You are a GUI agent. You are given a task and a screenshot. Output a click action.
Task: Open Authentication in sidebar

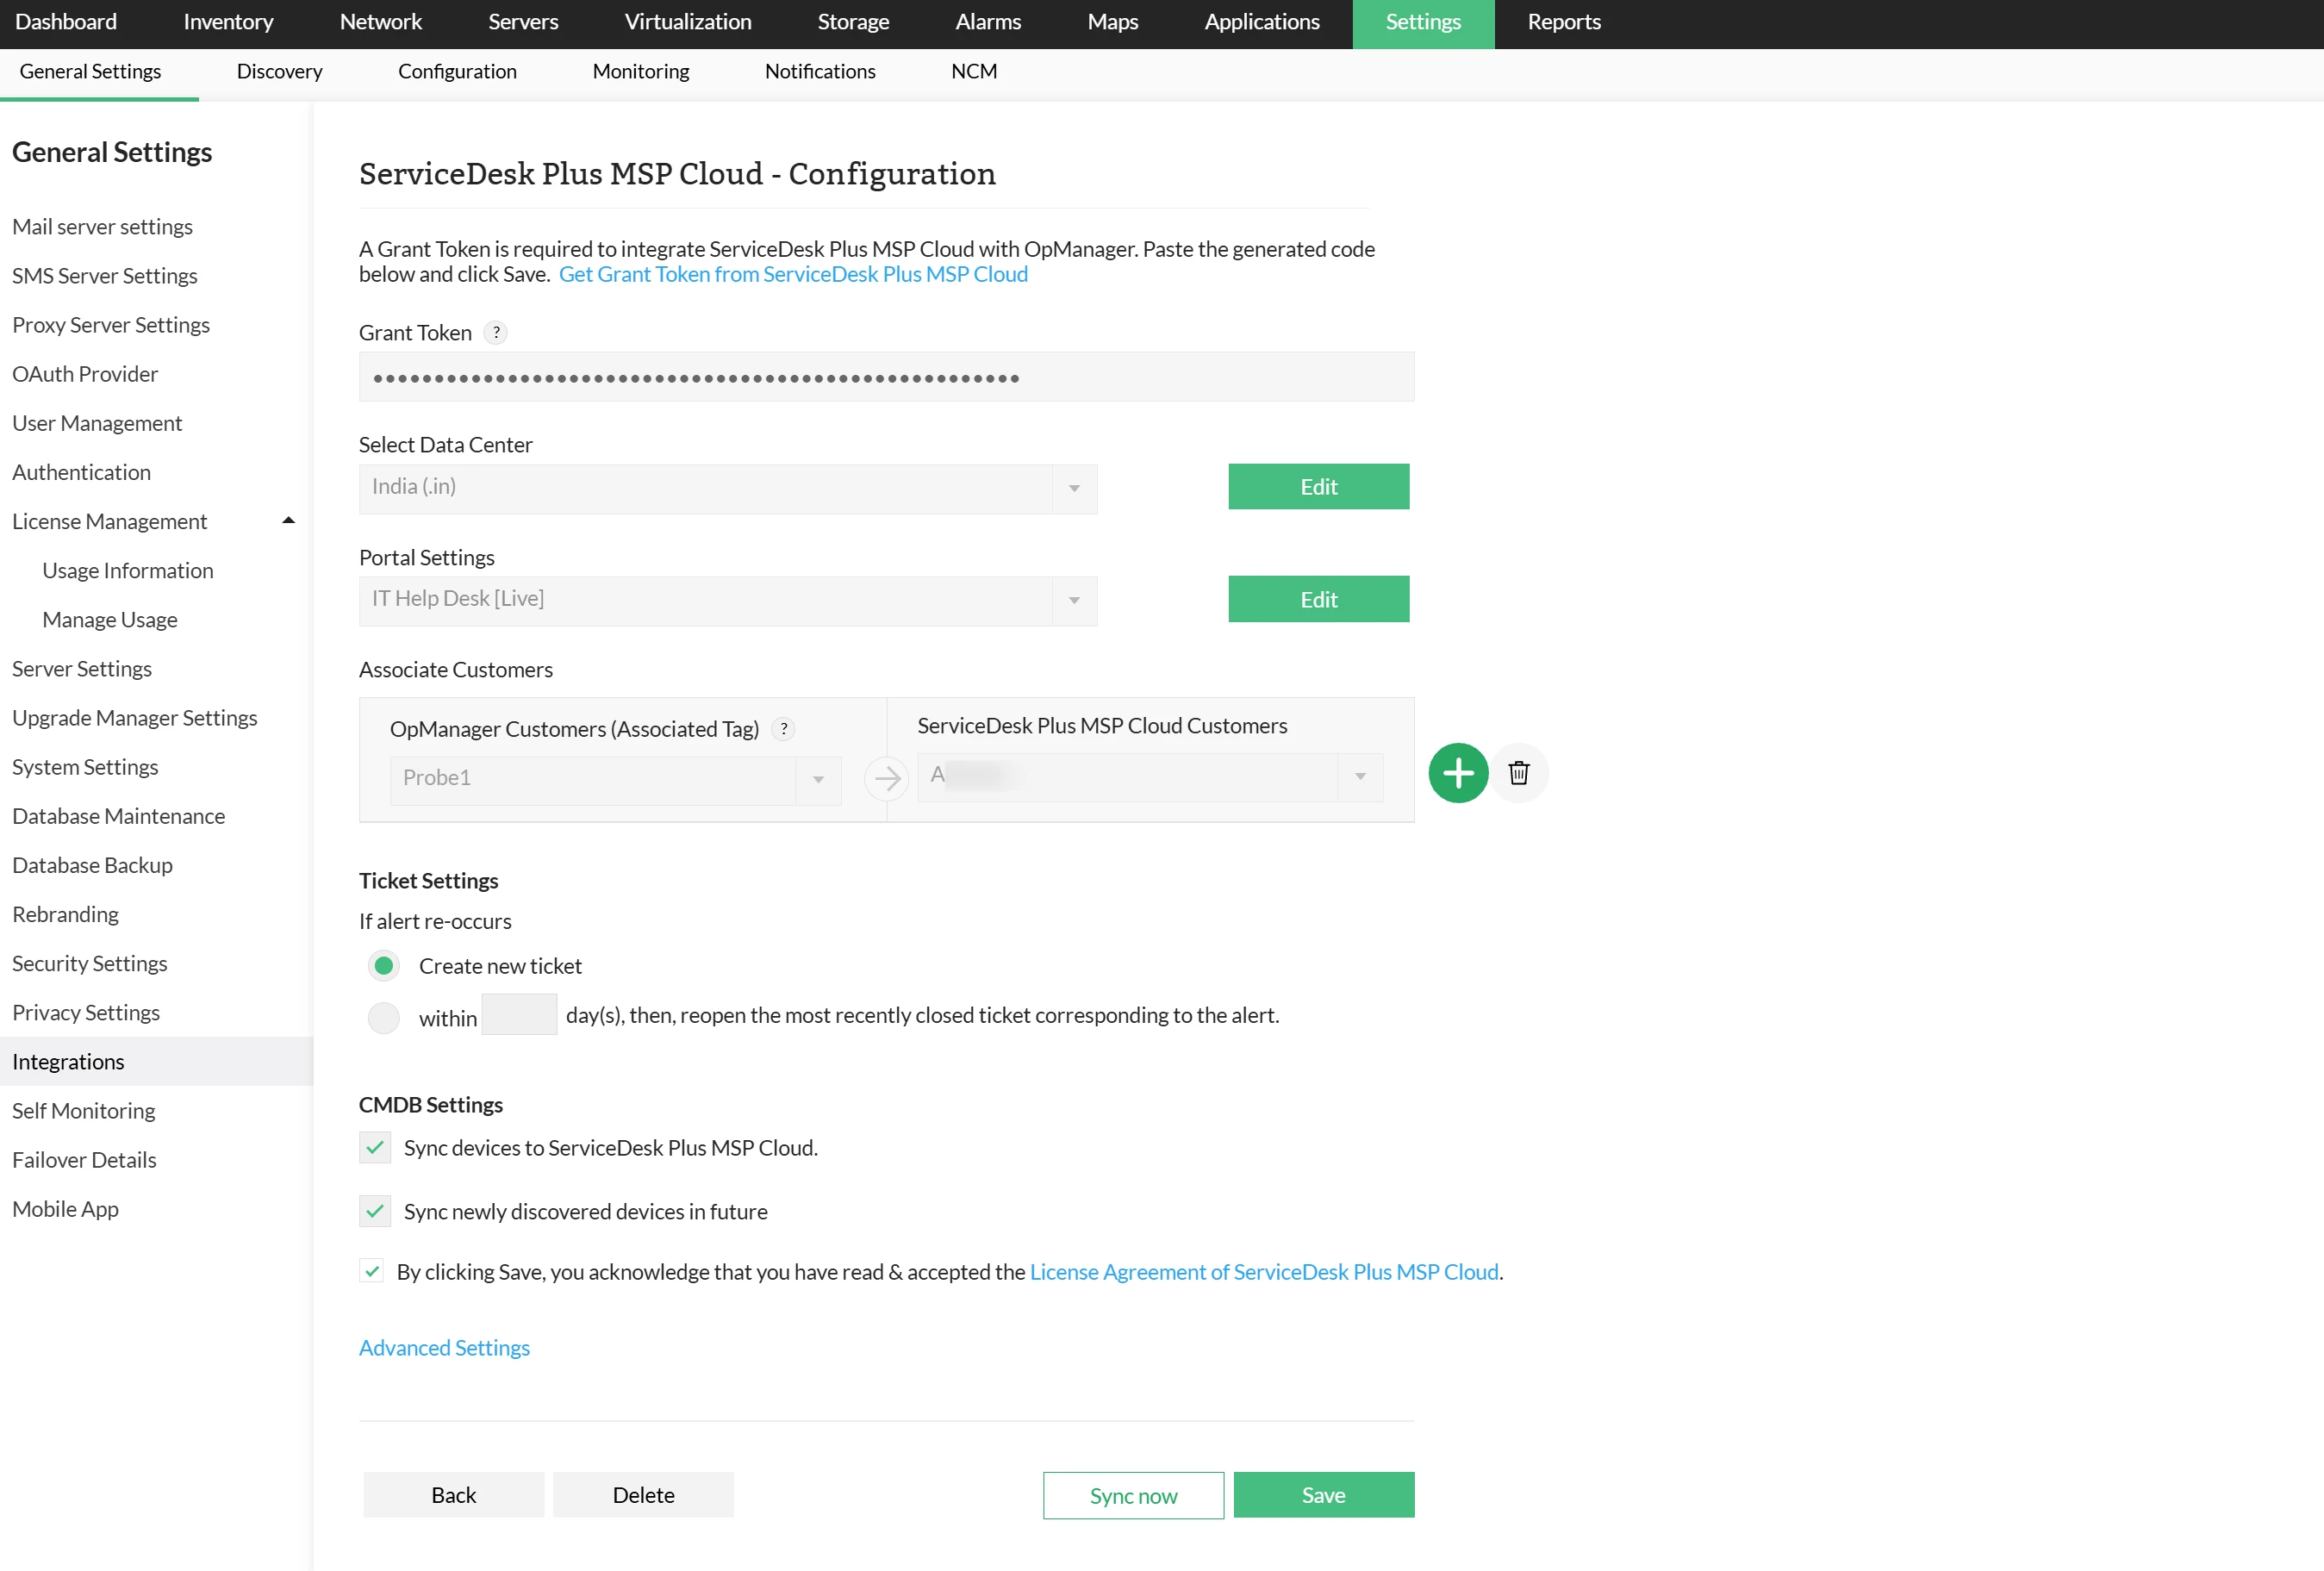81,472
